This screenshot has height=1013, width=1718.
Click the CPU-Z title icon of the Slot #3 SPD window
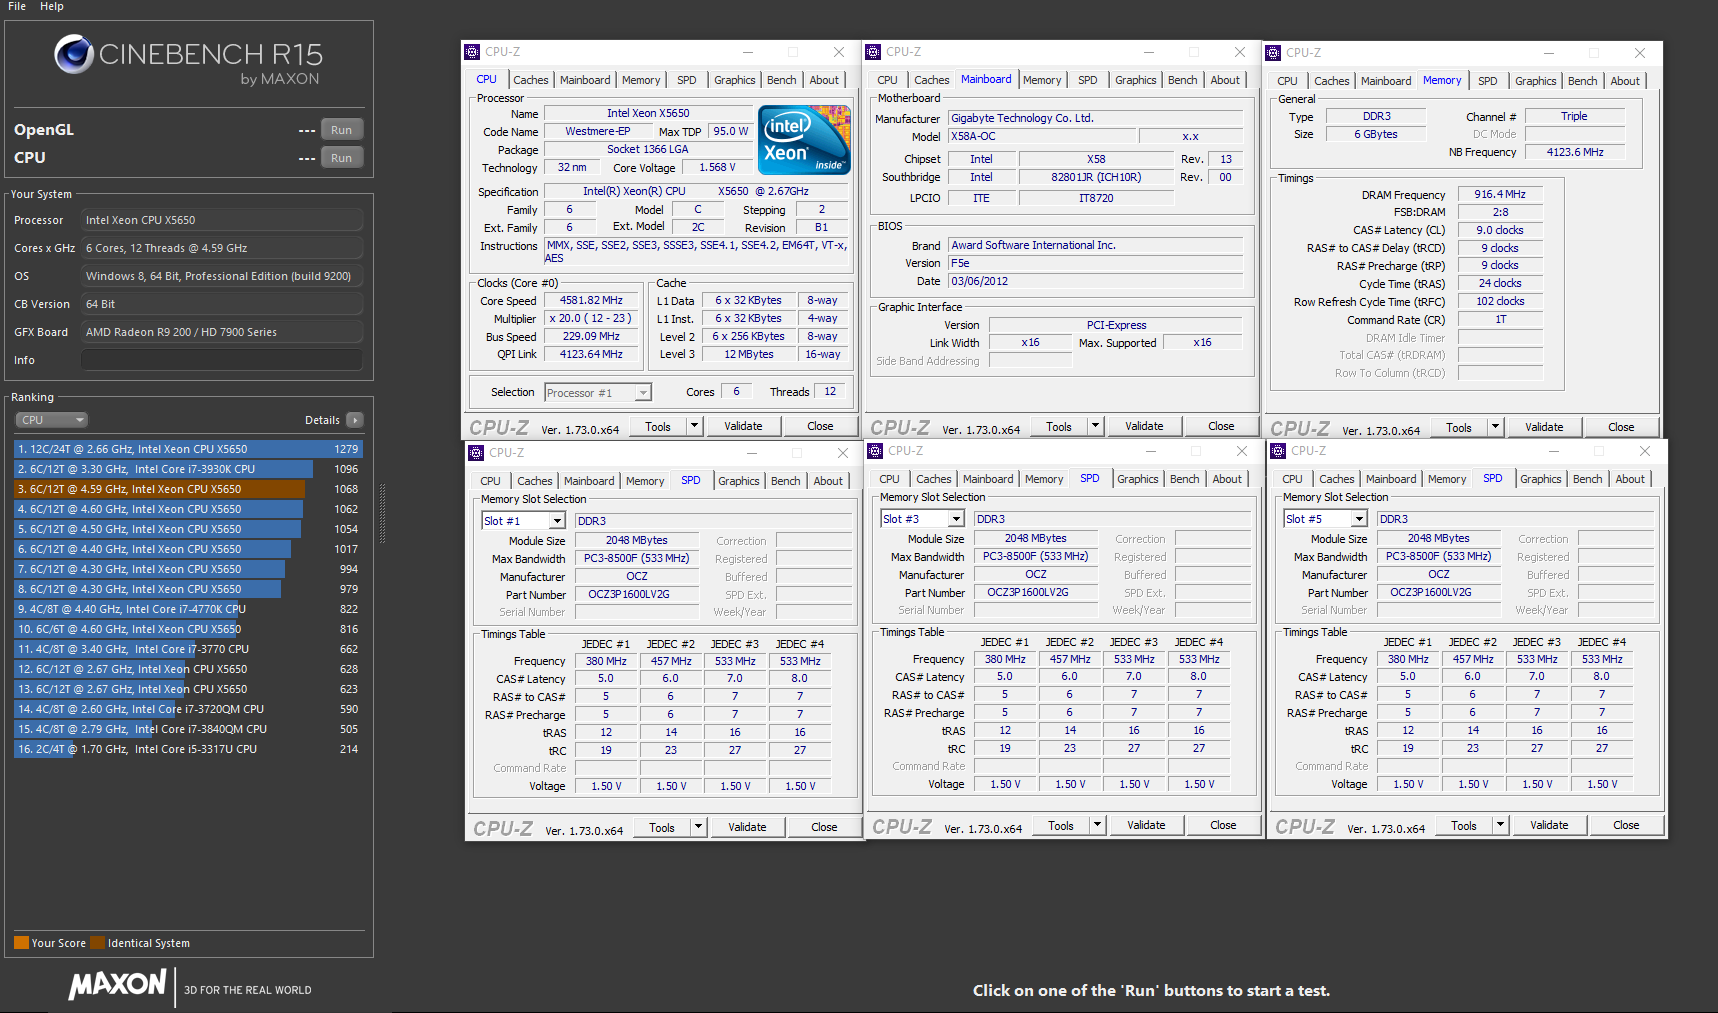(875, 451)
